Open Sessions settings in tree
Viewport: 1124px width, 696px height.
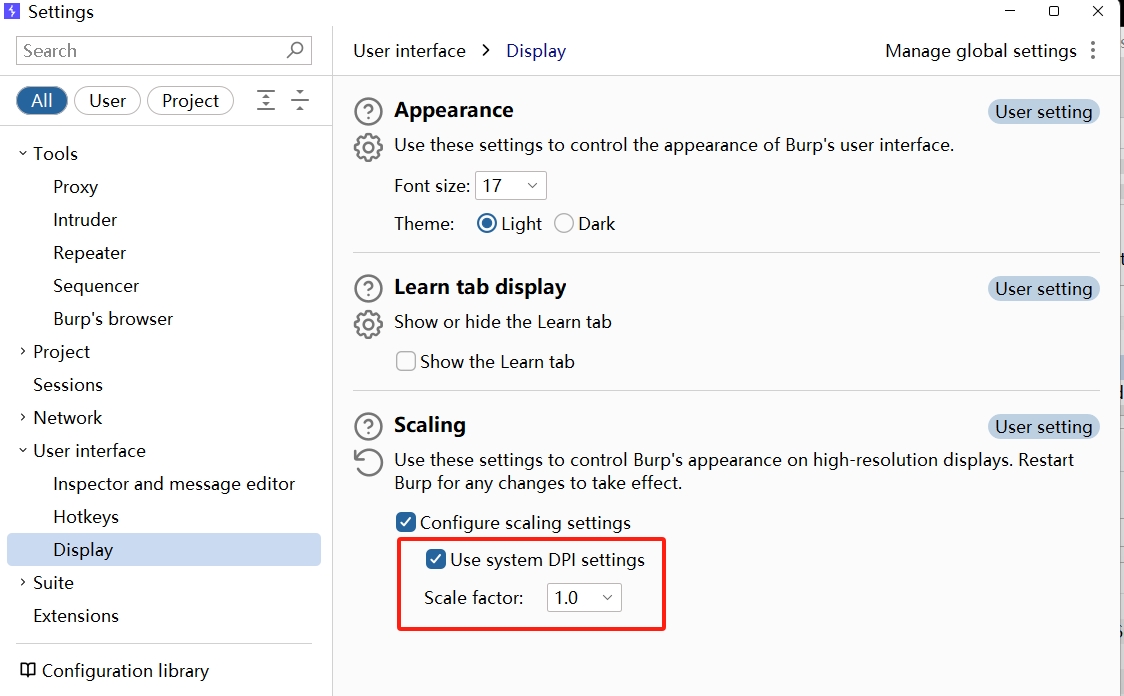tap(68, 385)
